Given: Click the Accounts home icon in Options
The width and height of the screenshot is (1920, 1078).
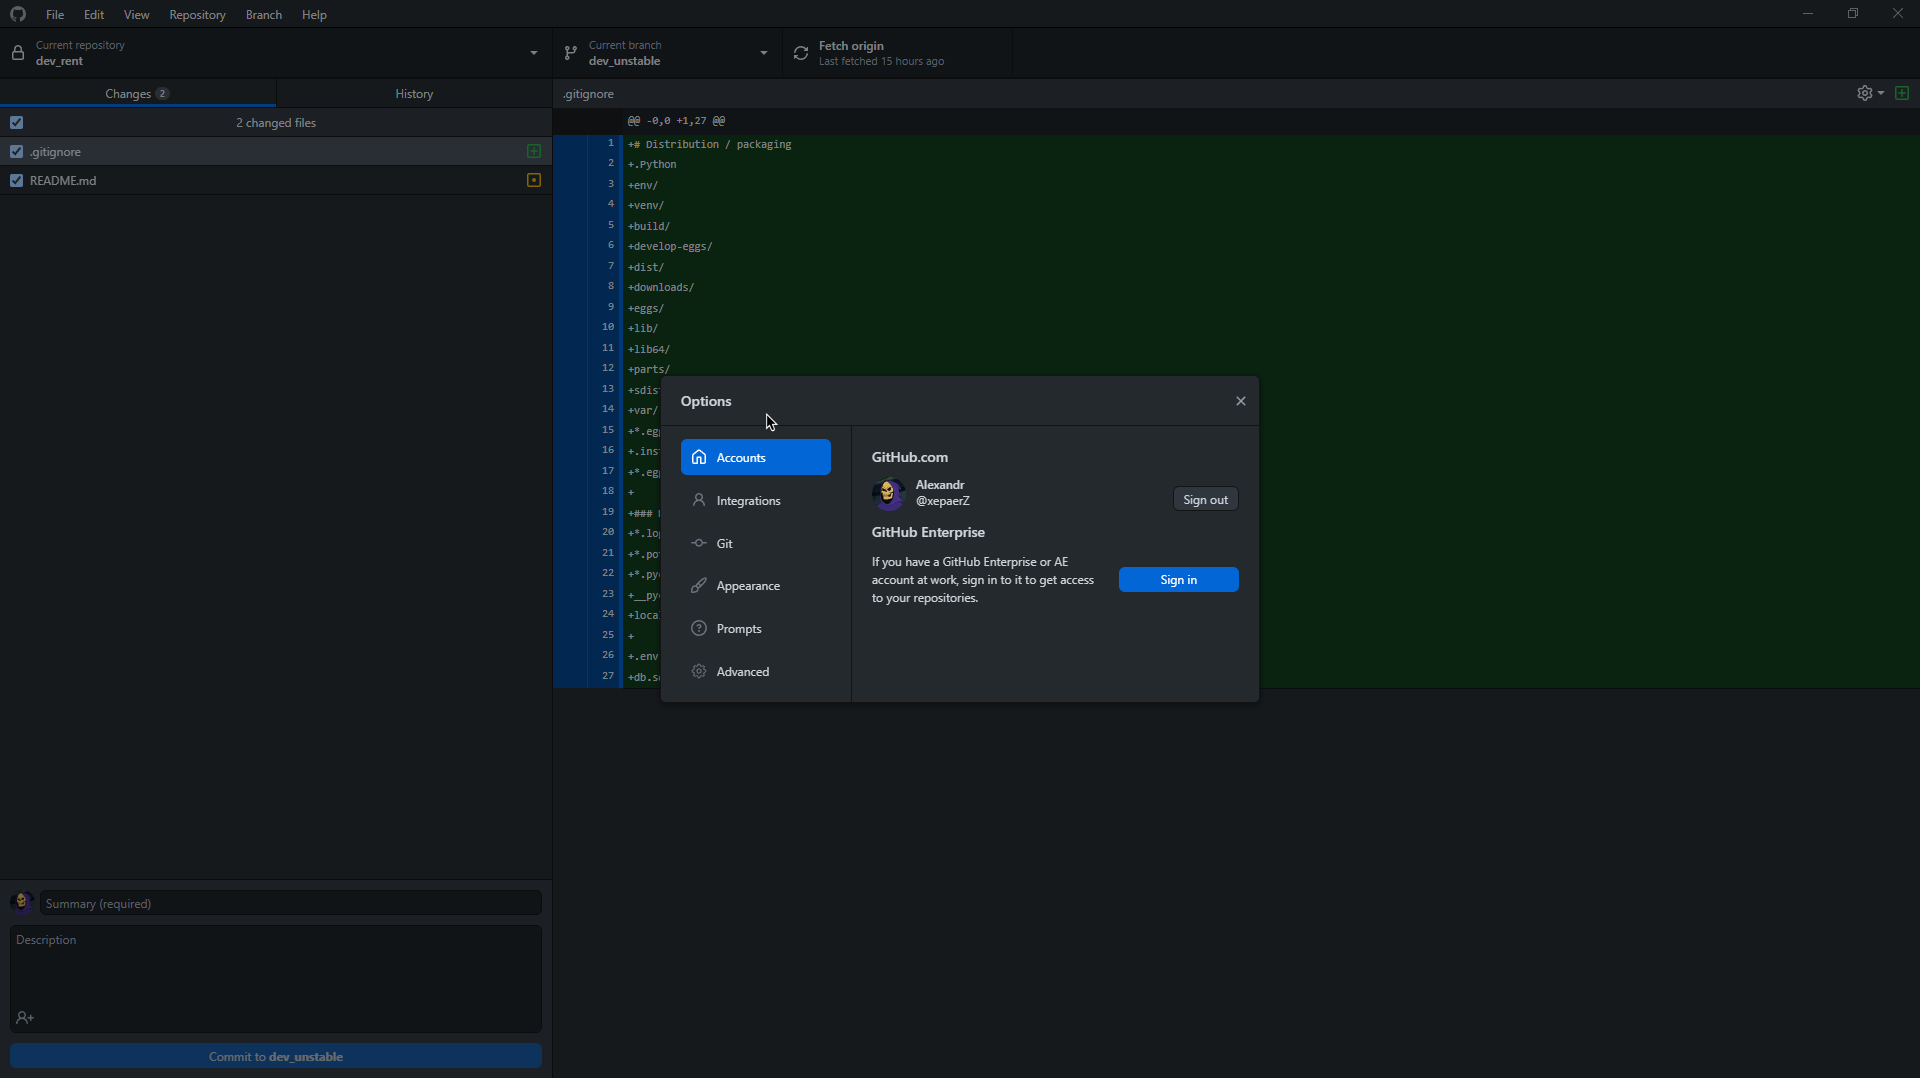Looking at the screenshot, I should coord(699,457).
